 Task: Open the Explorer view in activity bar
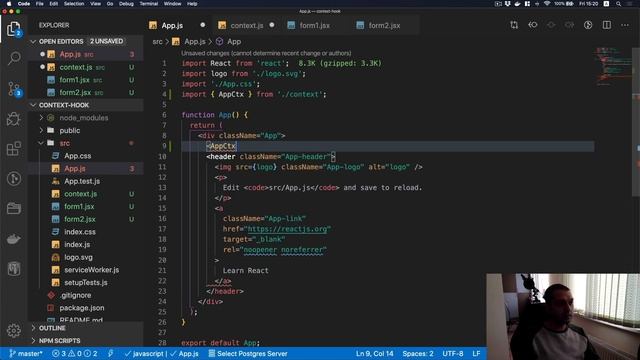pos(13,29)
